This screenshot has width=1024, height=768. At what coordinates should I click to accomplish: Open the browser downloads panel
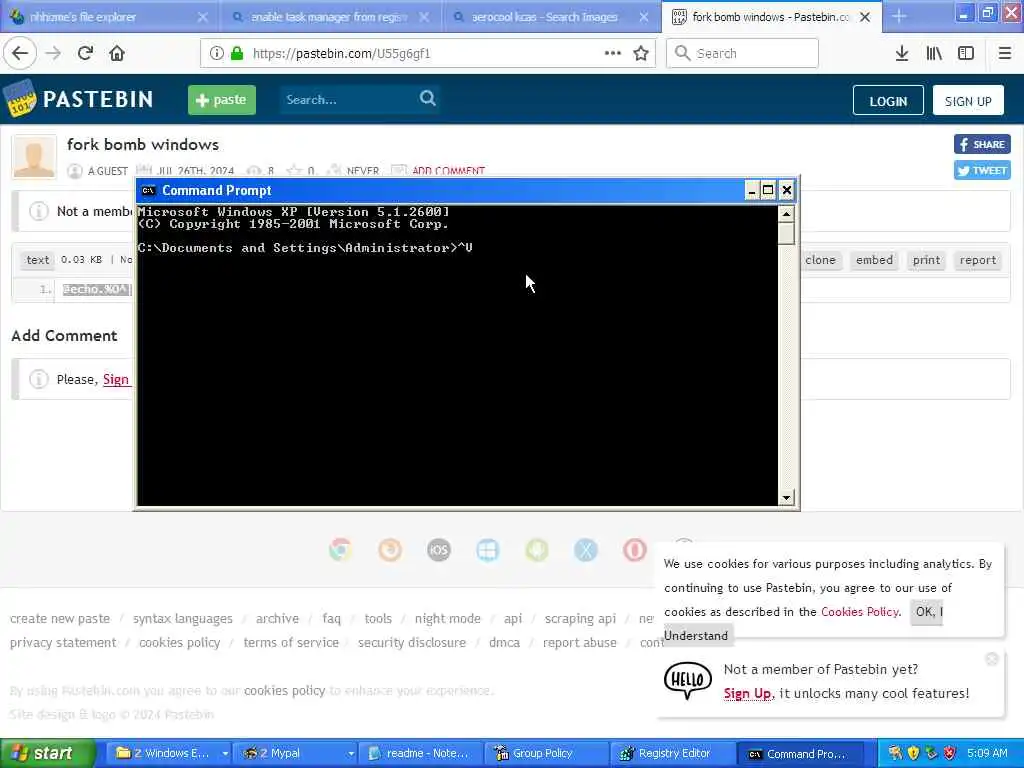click(x=902, y=54)
